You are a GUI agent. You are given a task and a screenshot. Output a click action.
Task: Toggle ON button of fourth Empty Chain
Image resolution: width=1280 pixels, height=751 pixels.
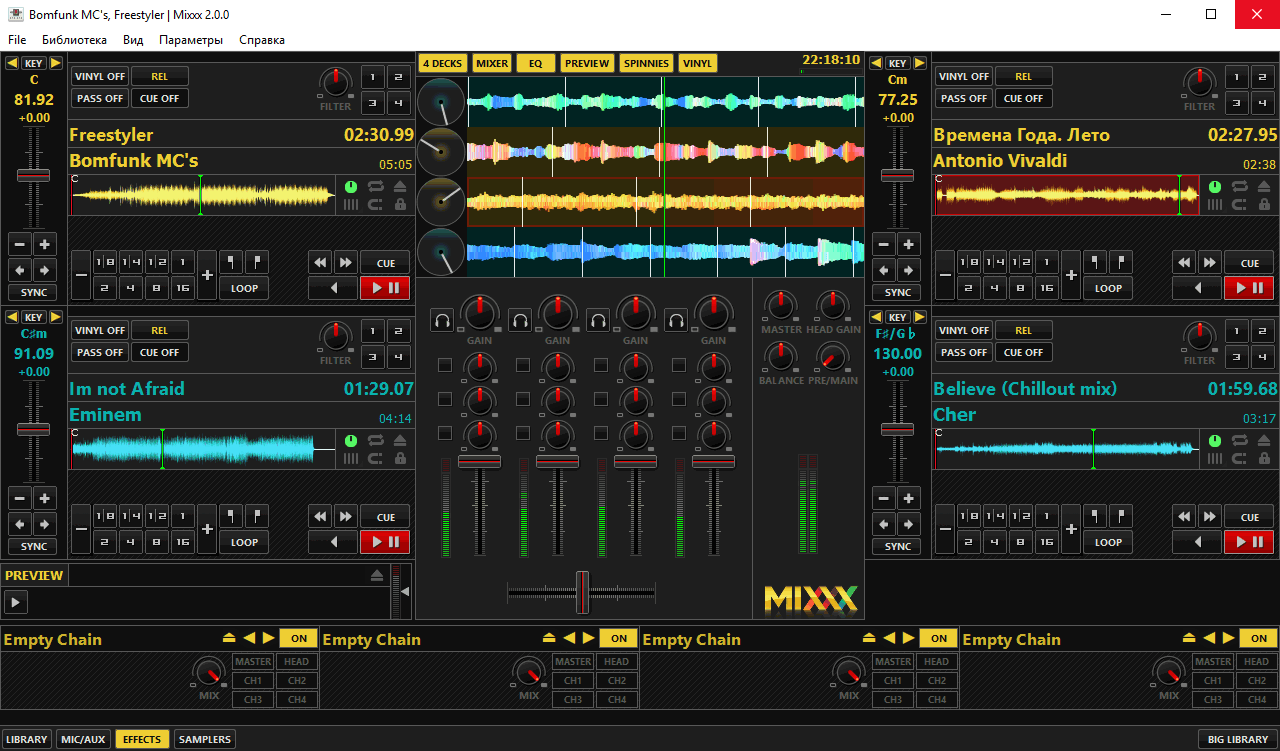click(x=1259, y=638)
